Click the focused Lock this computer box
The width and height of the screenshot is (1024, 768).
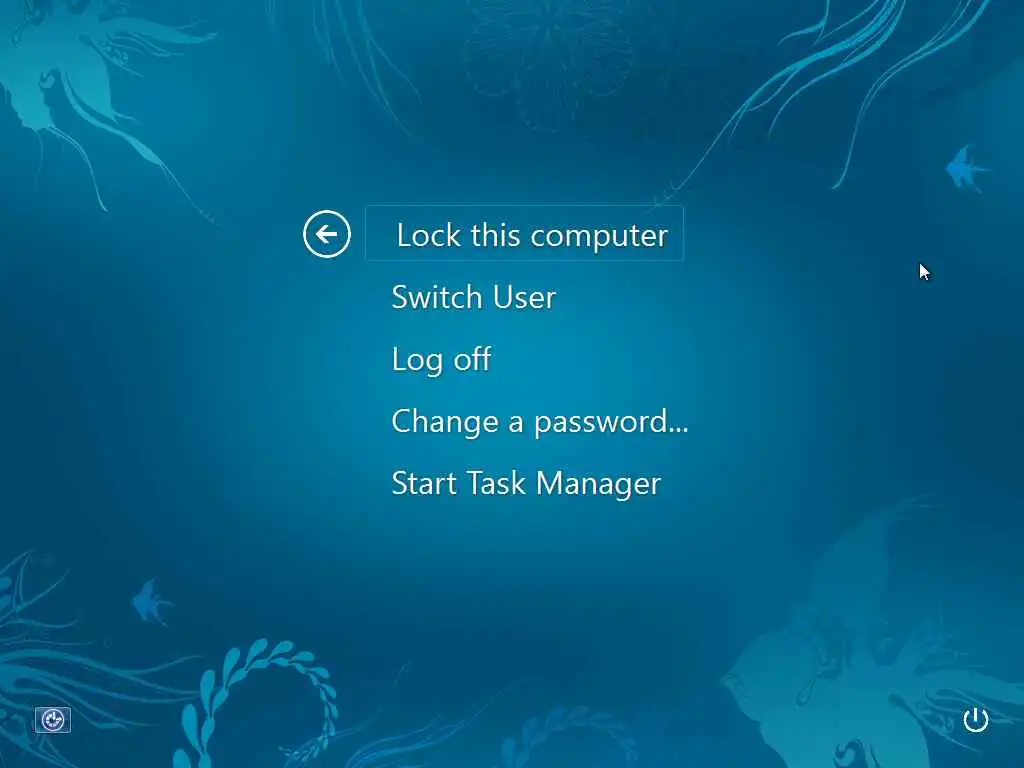tap(524, 234)
